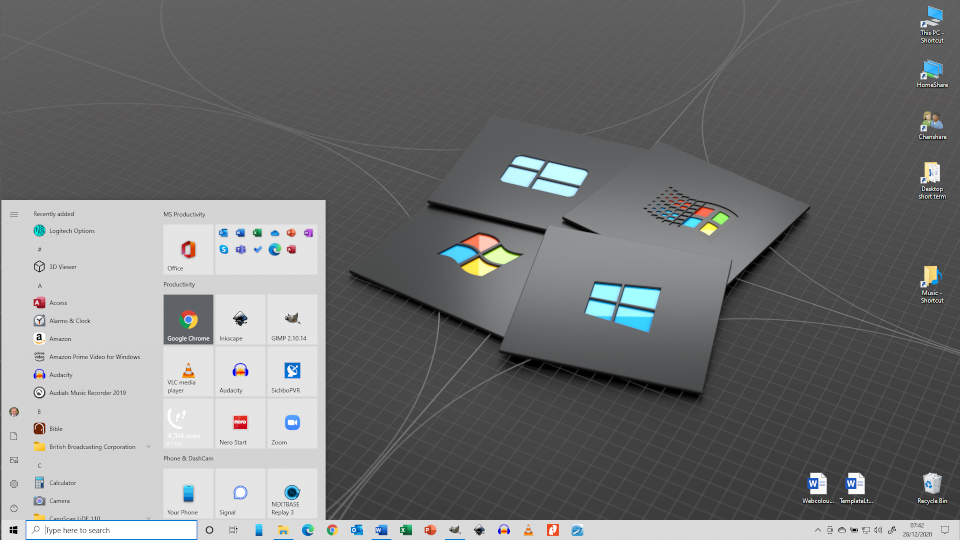Screen dimensions: 960x540
Task: Select the Desktop short term folder icon
Action: pyautogui.click(x=932, y=181)
